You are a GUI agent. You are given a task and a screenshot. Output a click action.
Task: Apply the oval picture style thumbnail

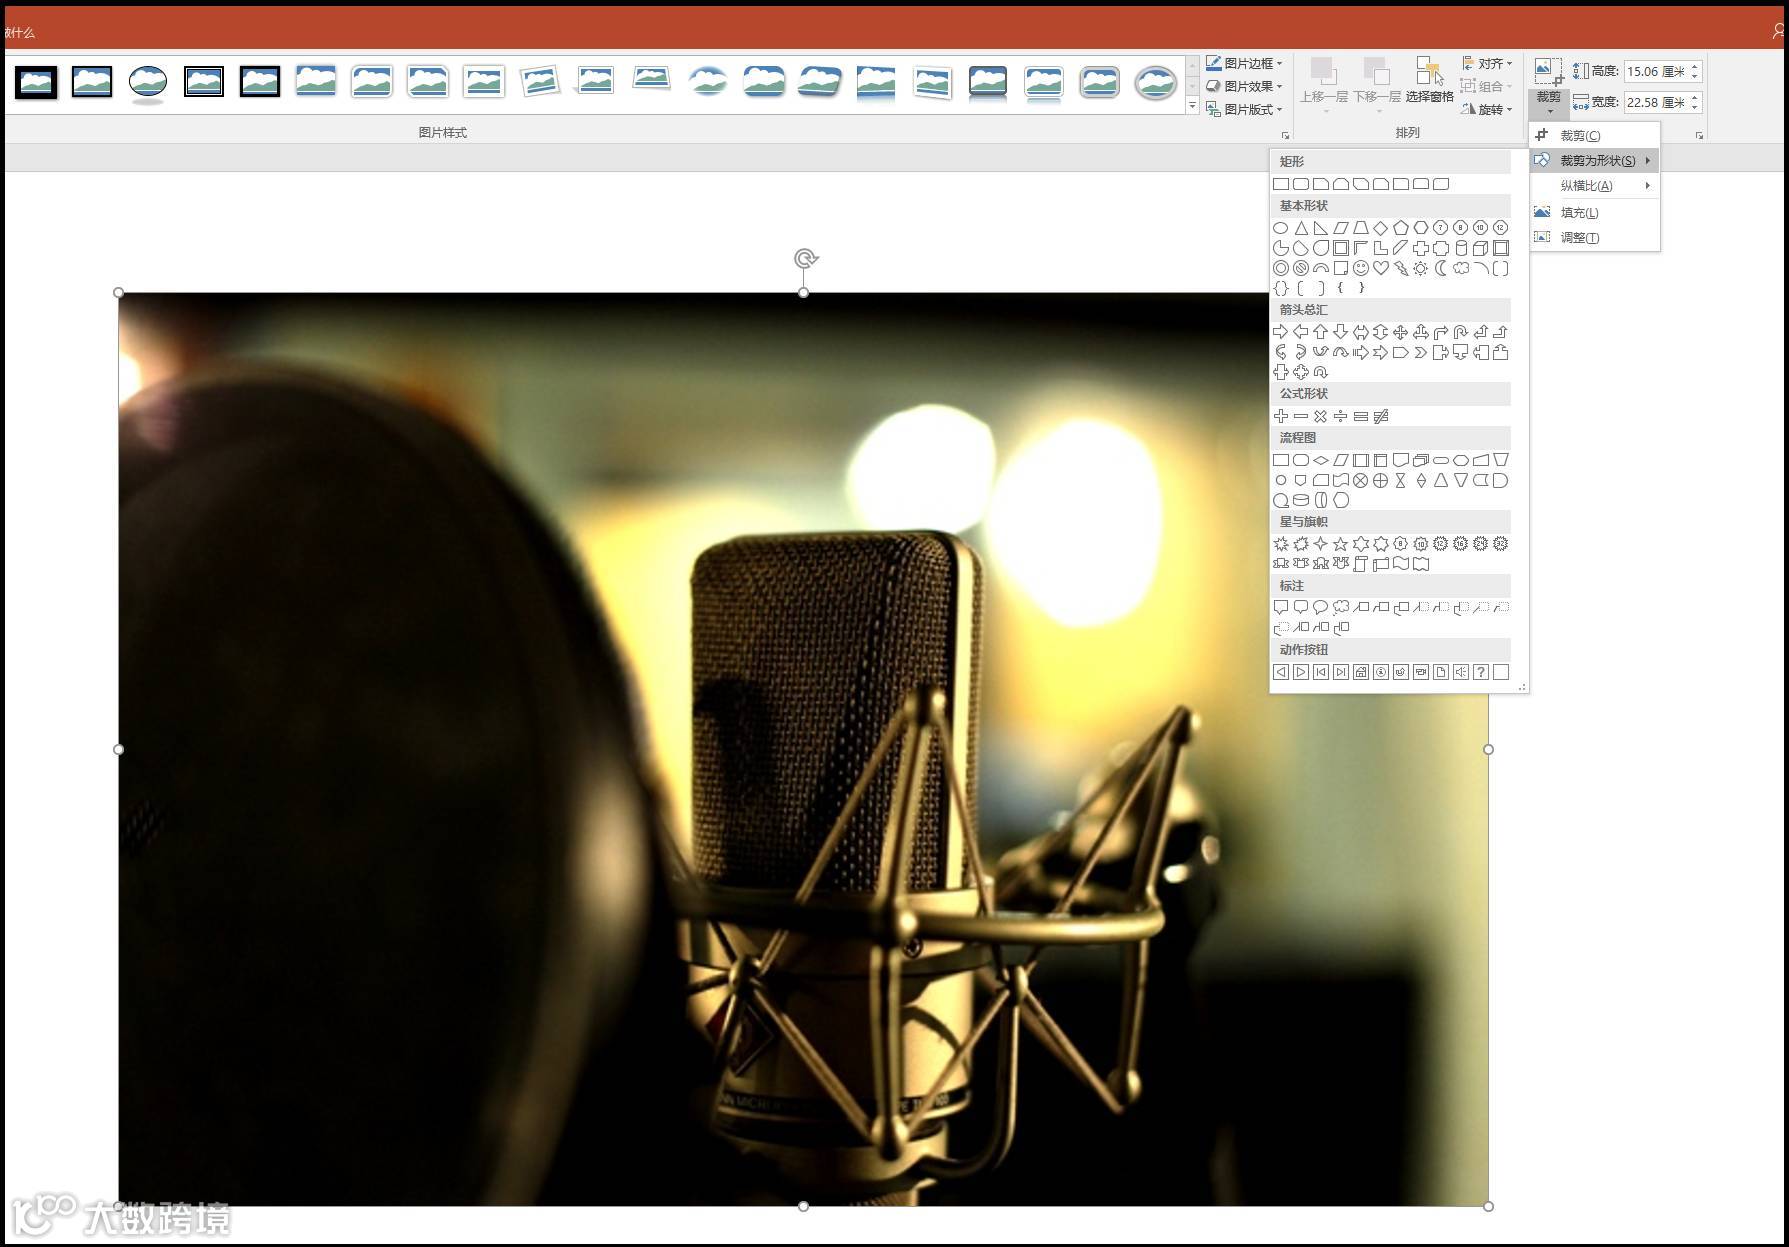click(x=148, y=82)
